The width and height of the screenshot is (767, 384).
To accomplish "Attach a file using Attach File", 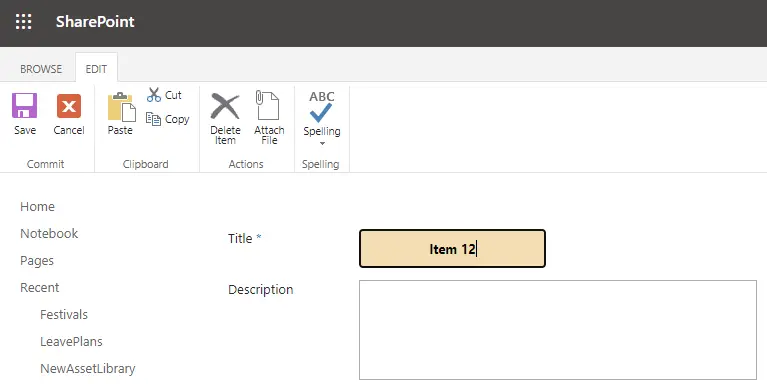I will 269,117.
